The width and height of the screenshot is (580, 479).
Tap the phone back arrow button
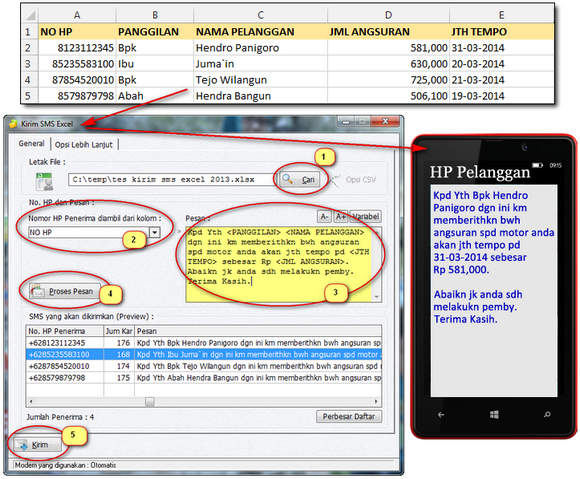pos(441,415)
